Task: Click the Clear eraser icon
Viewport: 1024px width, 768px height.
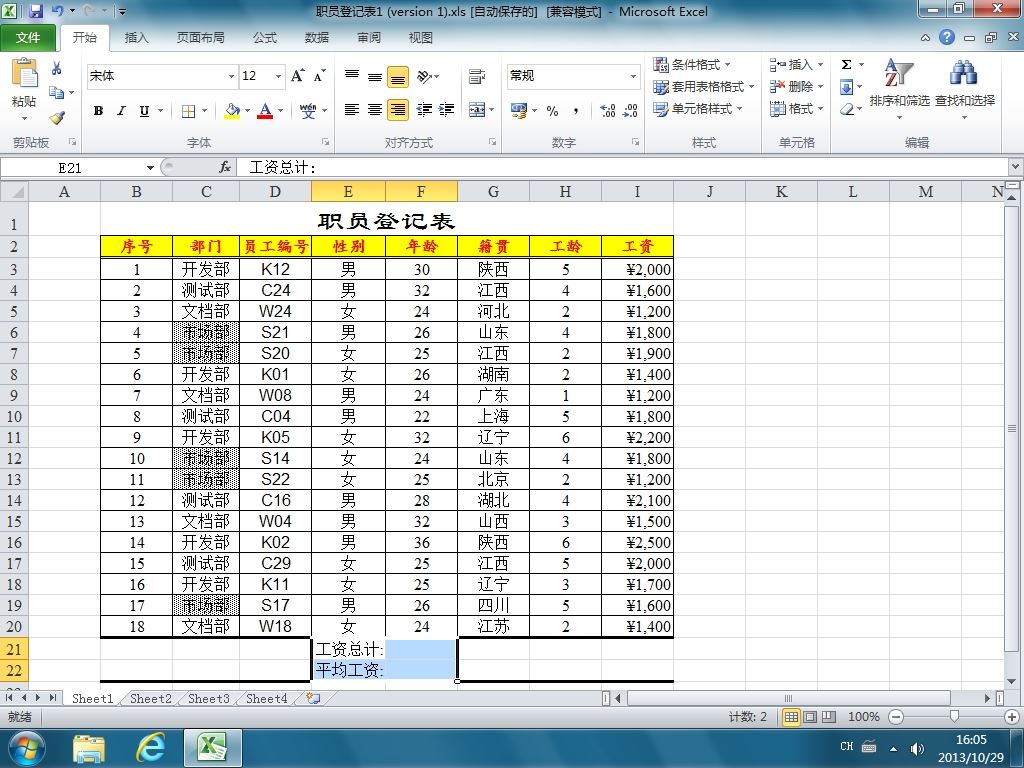Action: click(847, 109)
